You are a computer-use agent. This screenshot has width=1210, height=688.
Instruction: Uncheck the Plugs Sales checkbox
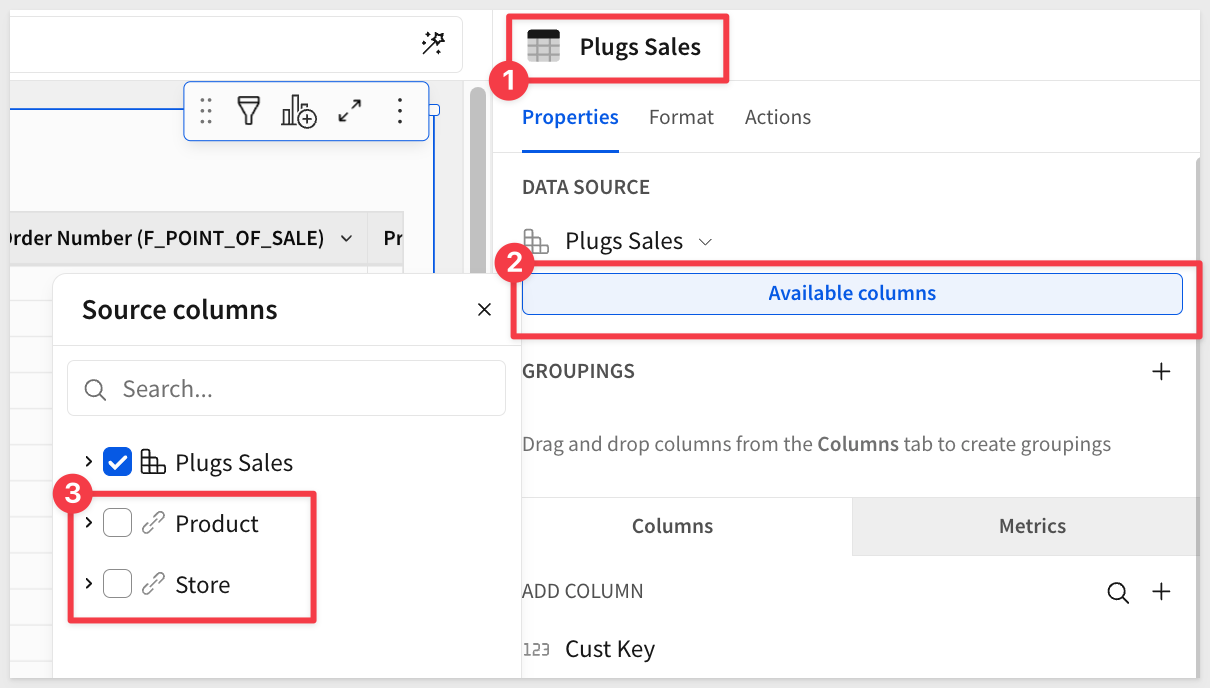coord(118,462)
